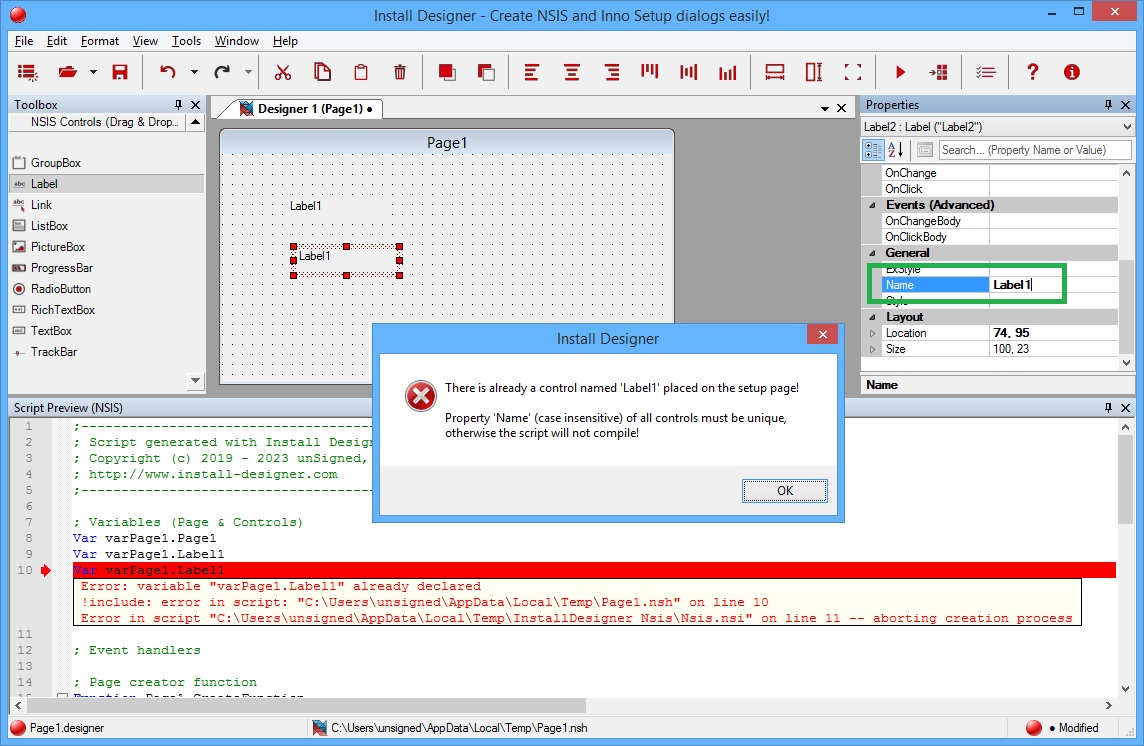
Task: Delete the selected control with the trash icon
Action: tap(400, 72)
